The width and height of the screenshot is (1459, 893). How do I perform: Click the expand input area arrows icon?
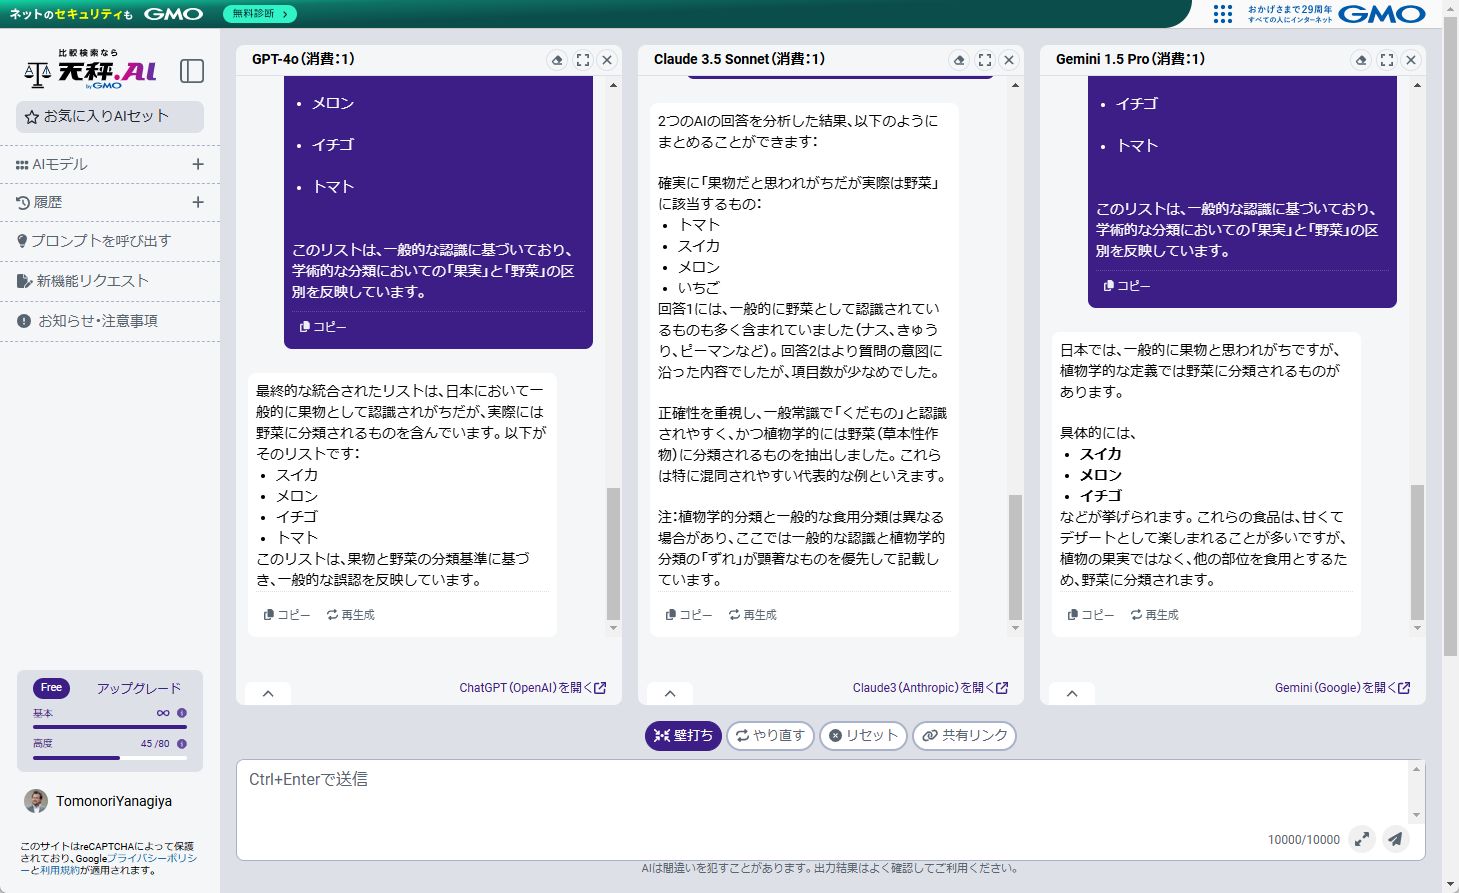(x=1363, y=839)
